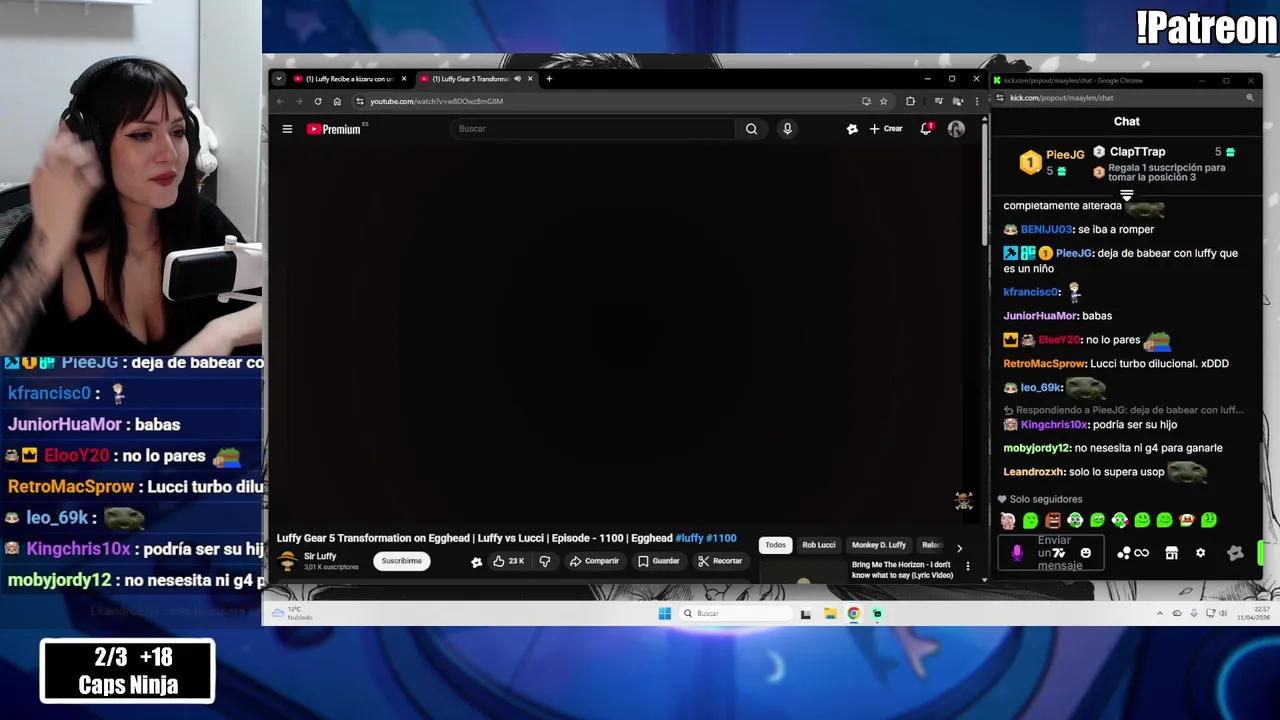Select the Rob Lucci filter chip
This screenshot has height=720, width=1280.
click(x=818, y=545)
